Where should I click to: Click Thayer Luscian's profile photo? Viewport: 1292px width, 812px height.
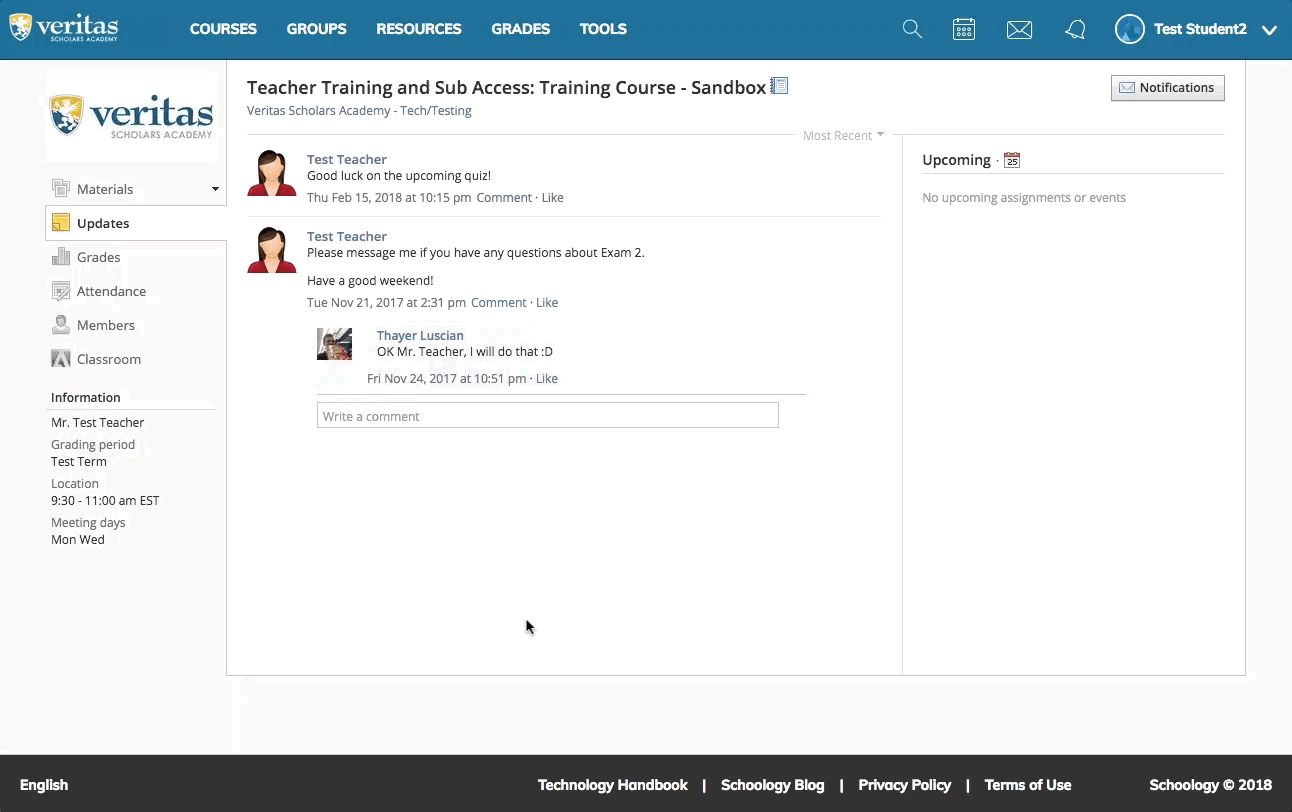[334, 344]
